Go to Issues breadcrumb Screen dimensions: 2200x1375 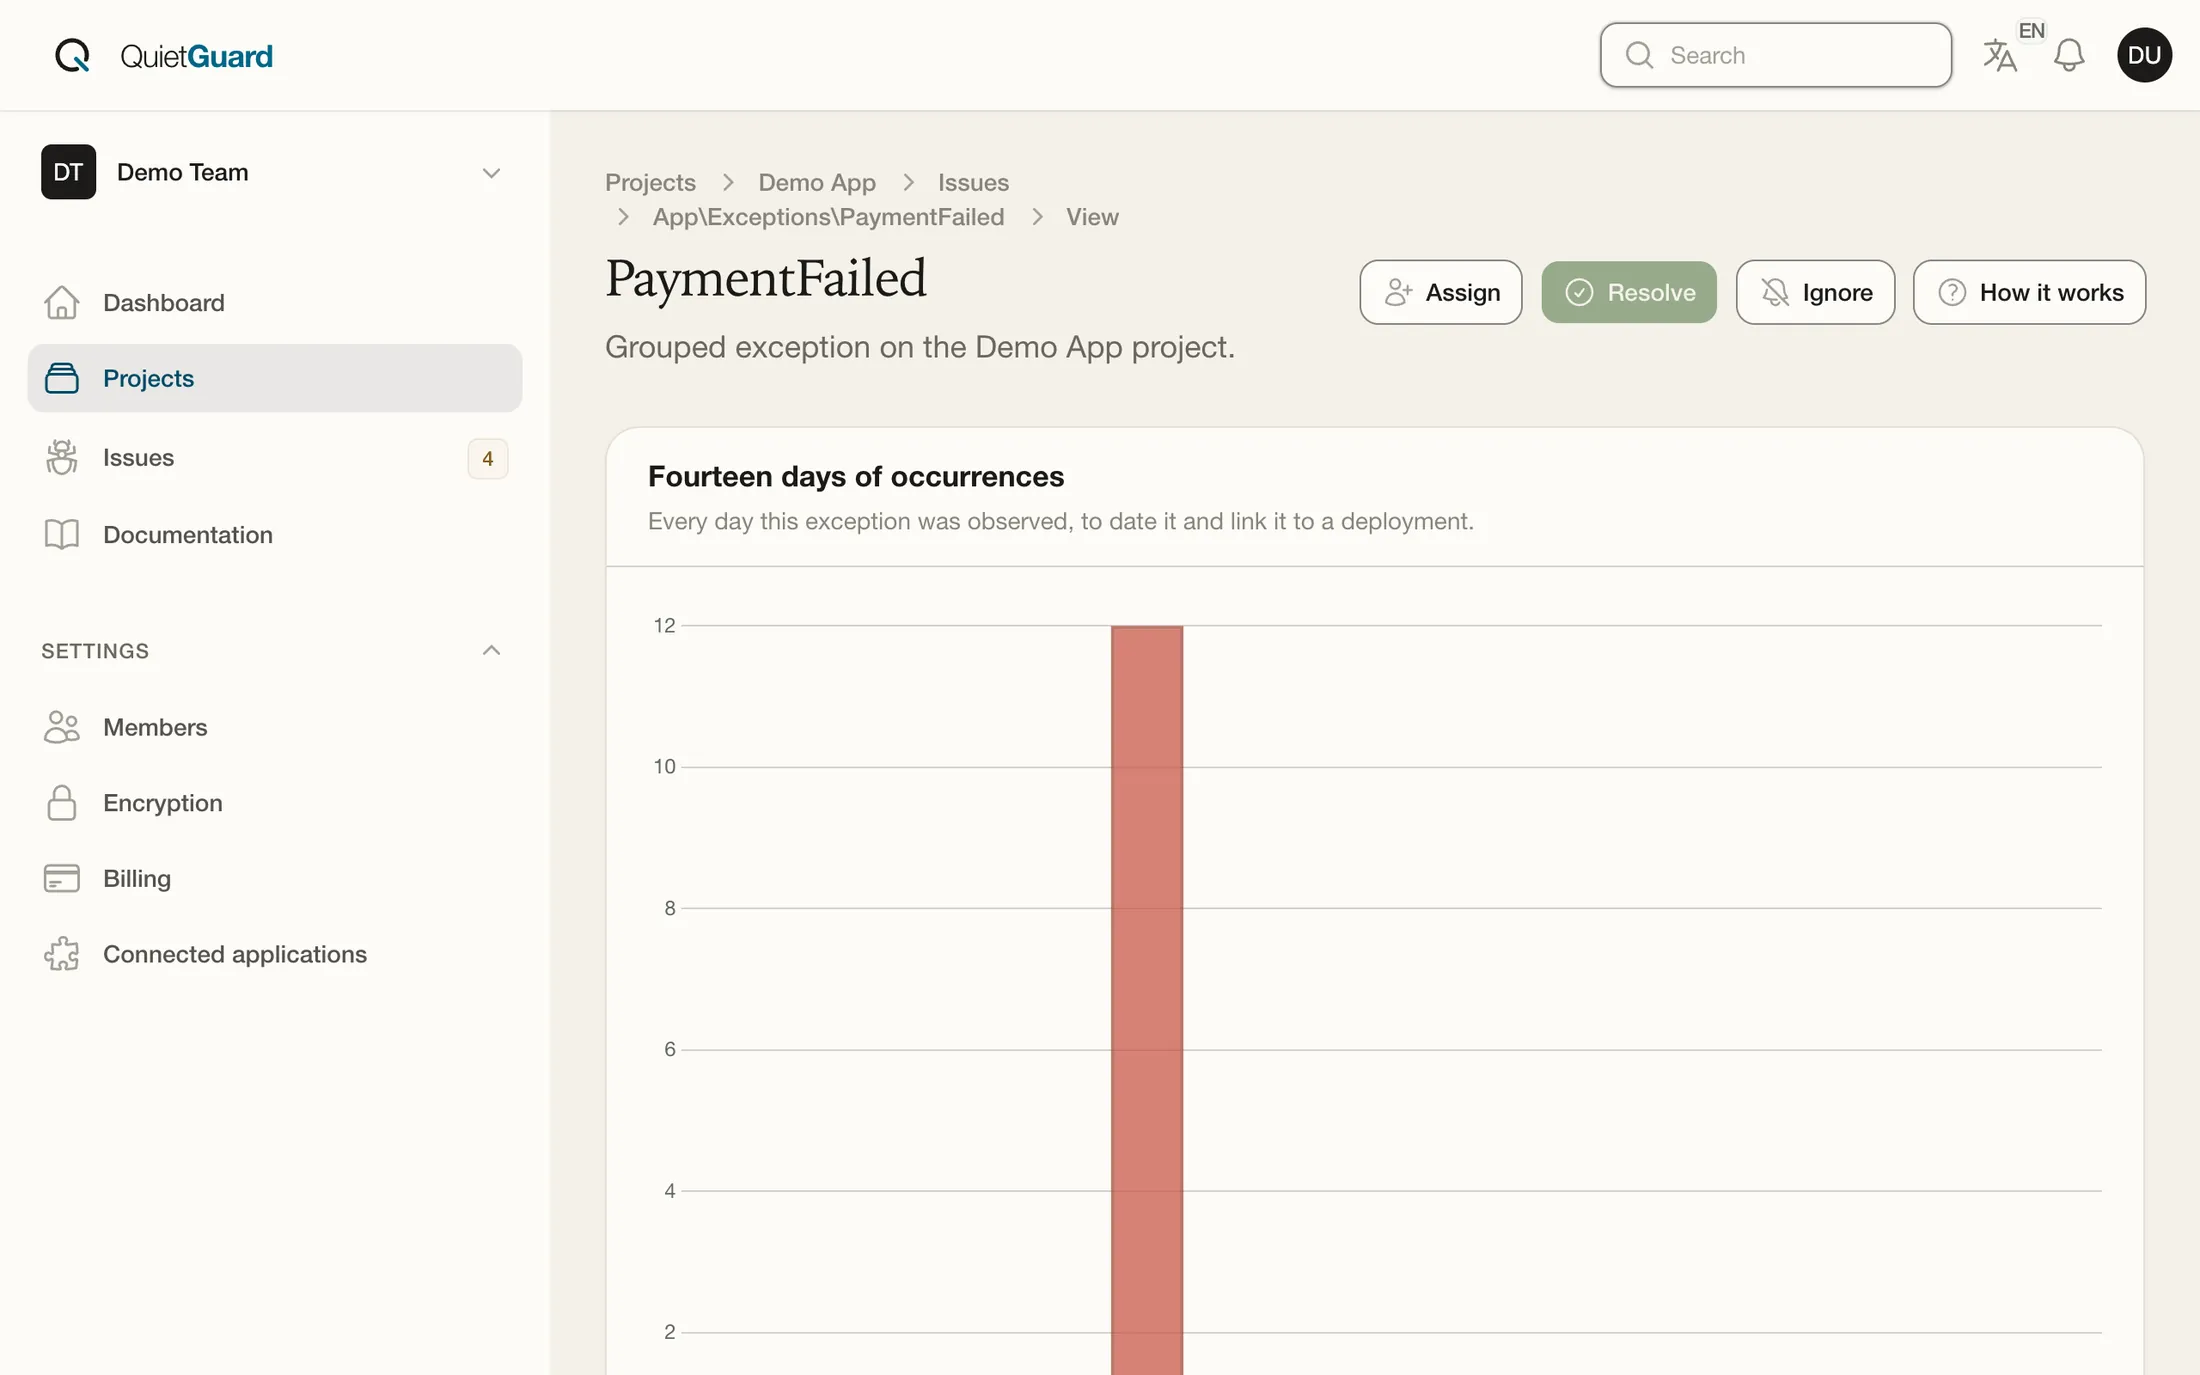(x=973, y=182)
